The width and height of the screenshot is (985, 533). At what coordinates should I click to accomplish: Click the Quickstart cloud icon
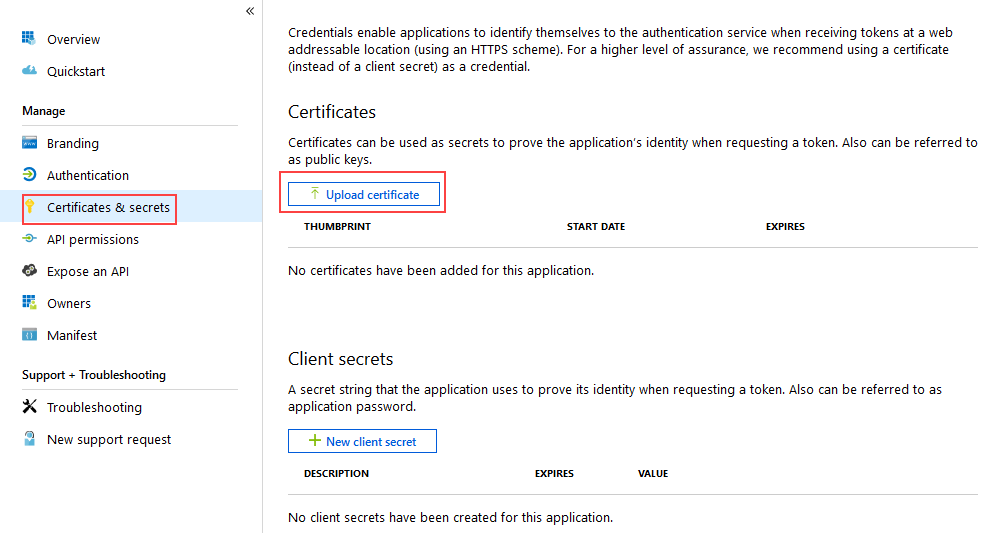click(x=30, y=71)
